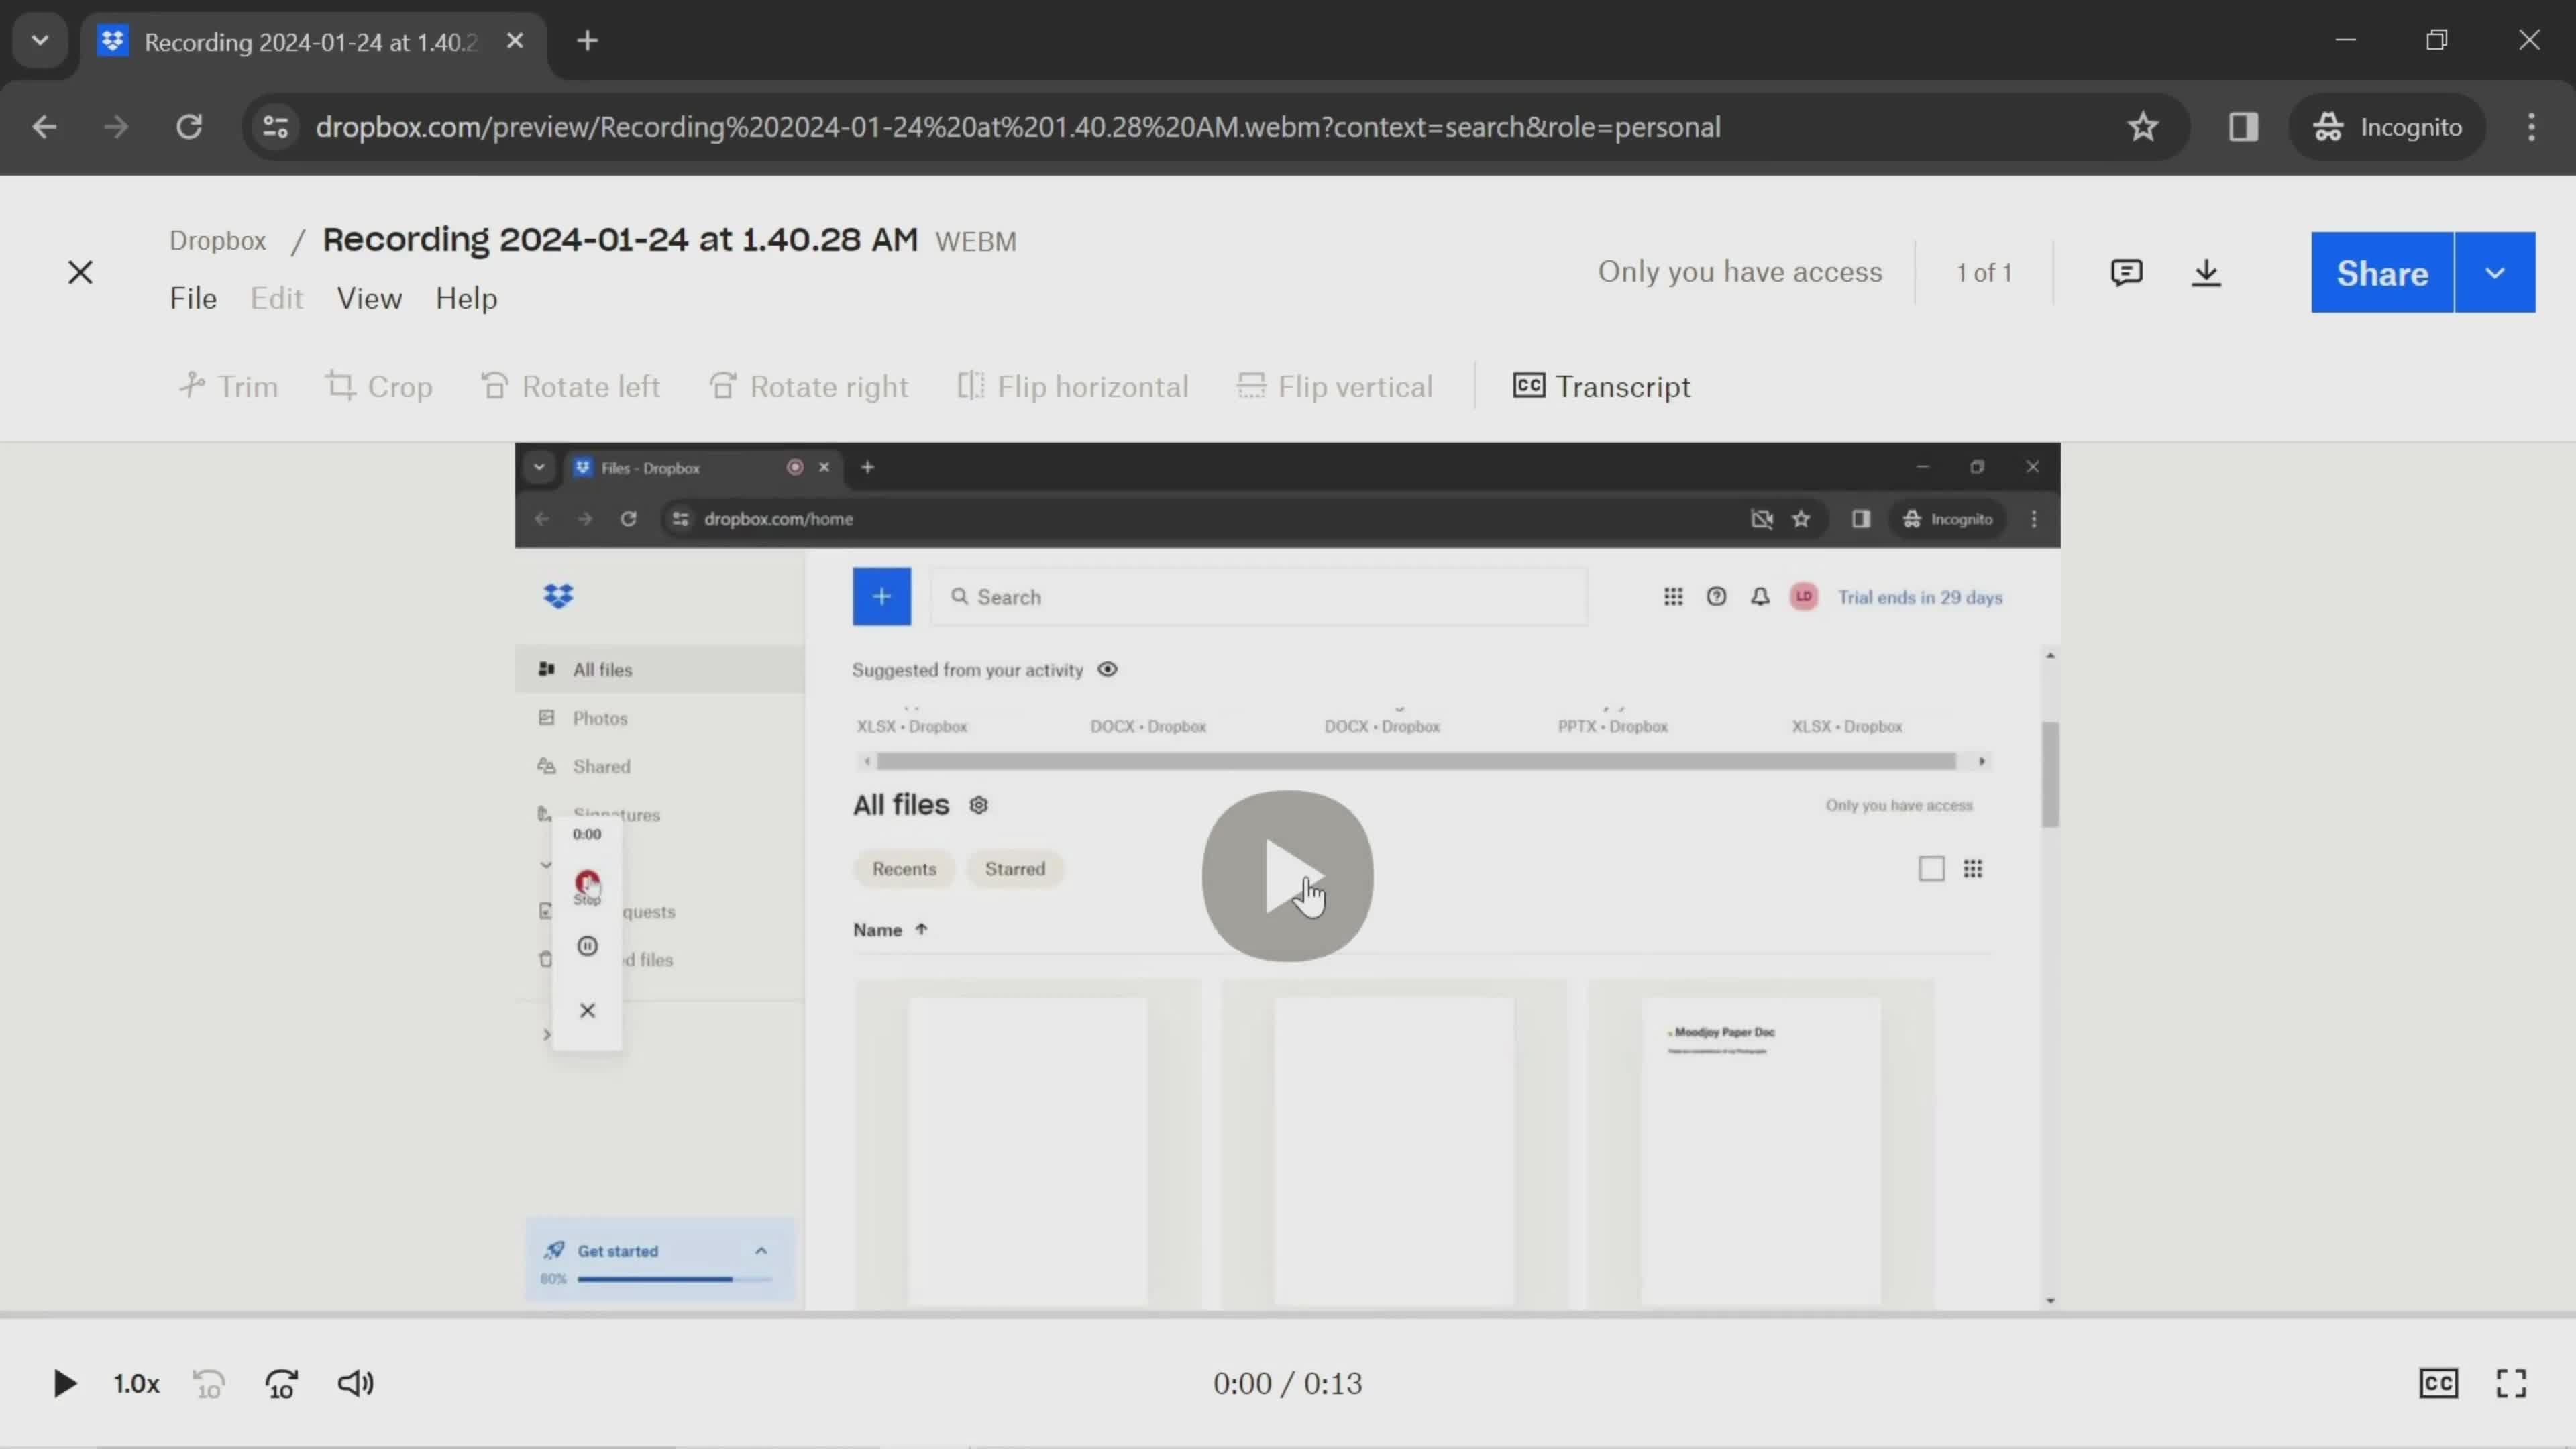
Task: Click the Download icon for file
Action: click(x=2206, y=272)
